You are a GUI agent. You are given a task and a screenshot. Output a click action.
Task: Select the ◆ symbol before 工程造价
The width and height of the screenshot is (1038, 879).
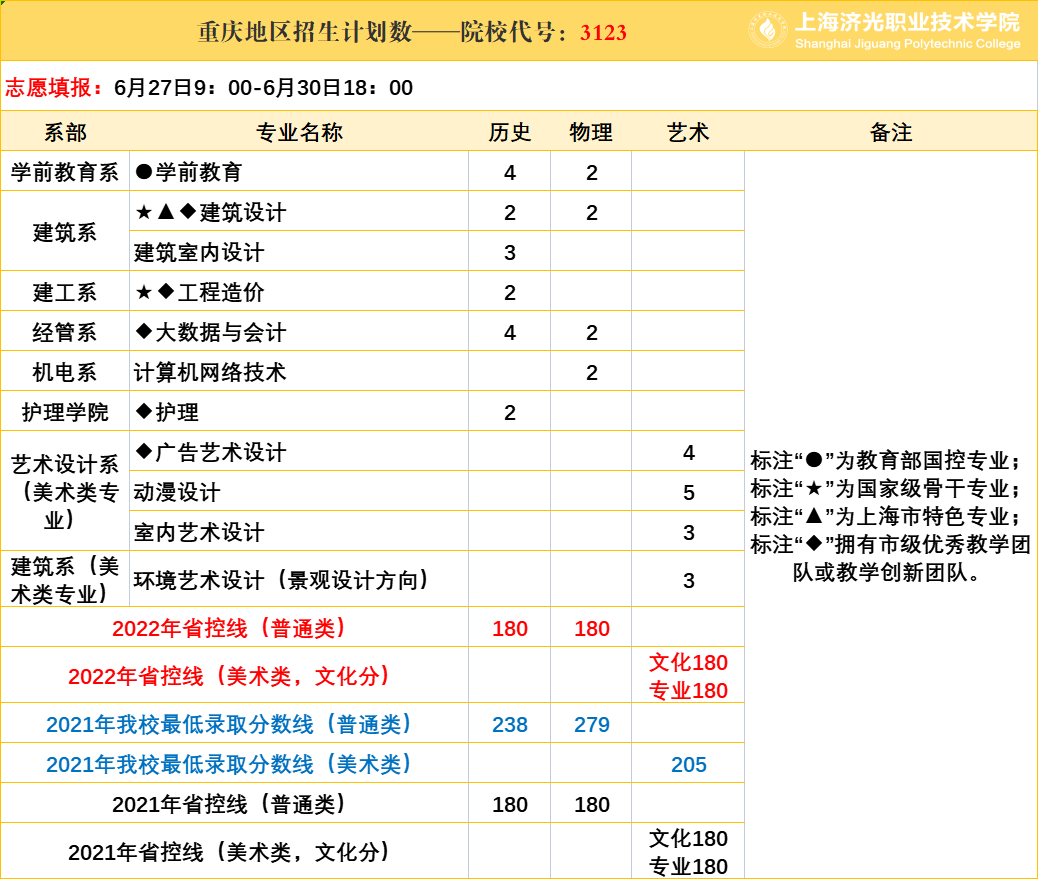[164, 291]
